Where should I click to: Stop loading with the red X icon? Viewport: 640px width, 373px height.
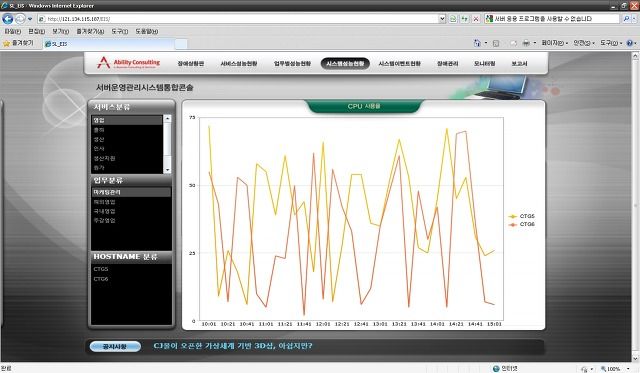[x=476, y=19]
